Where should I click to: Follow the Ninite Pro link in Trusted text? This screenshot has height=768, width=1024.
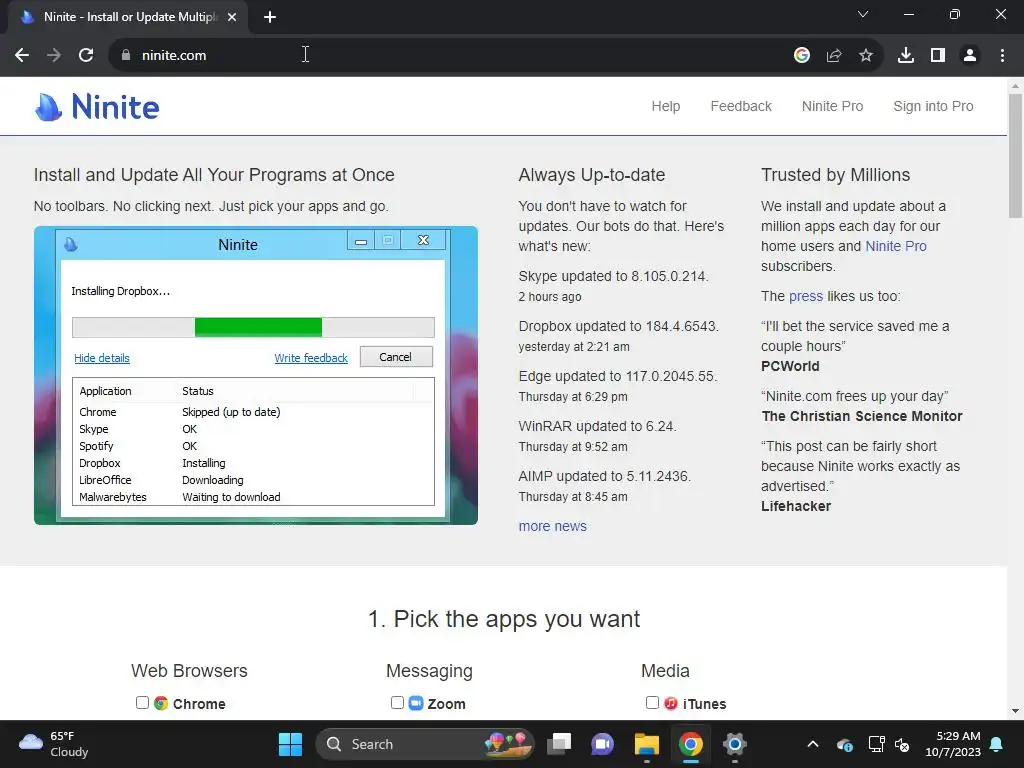[896, 246]
